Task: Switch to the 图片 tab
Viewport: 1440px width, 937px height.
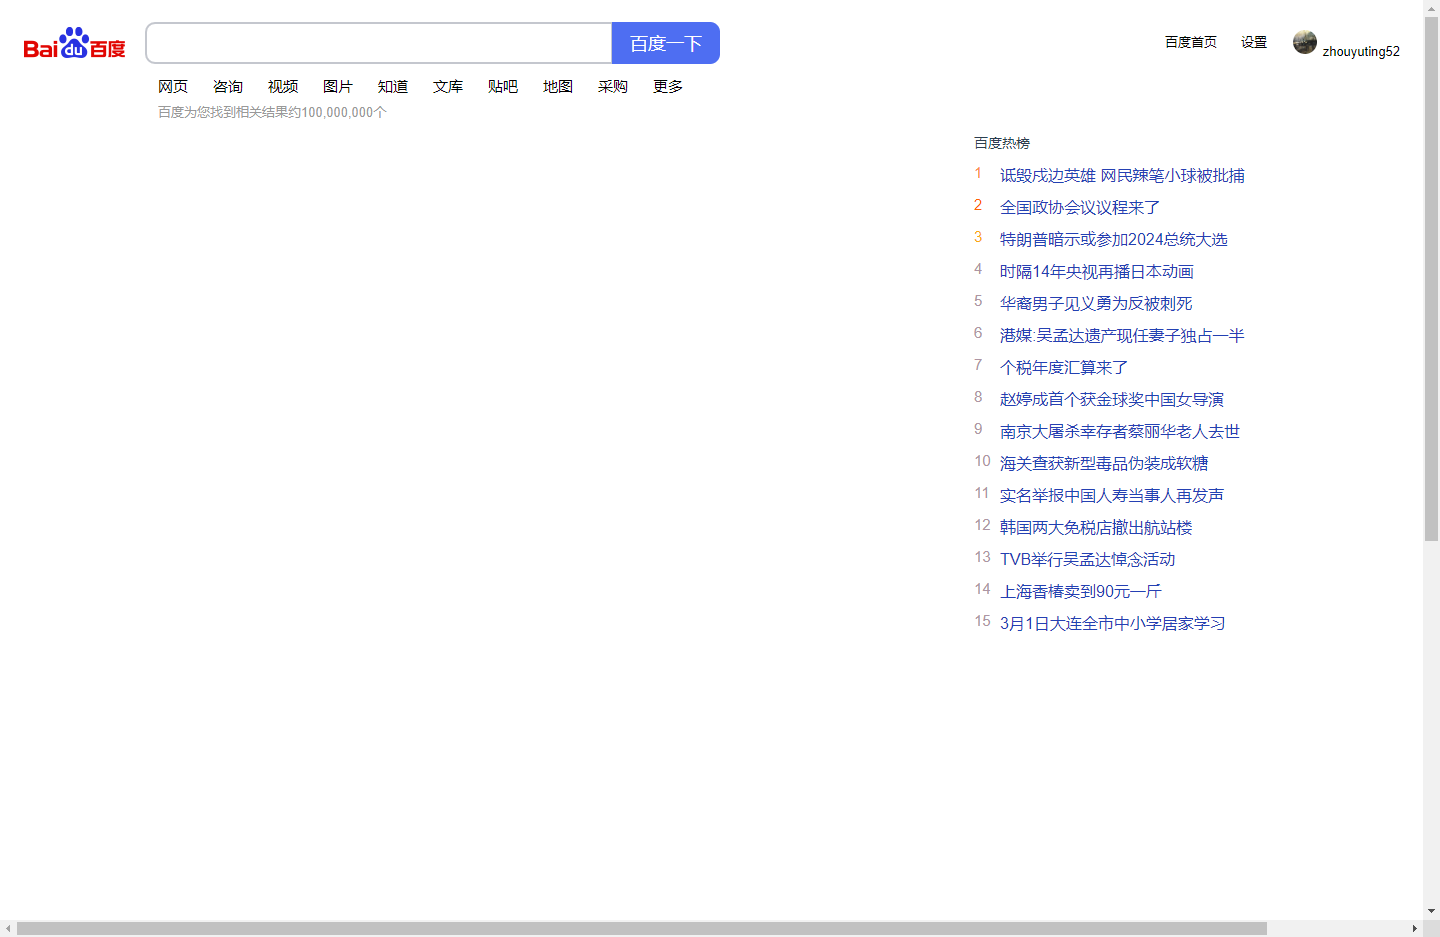Action: point(338,86)
